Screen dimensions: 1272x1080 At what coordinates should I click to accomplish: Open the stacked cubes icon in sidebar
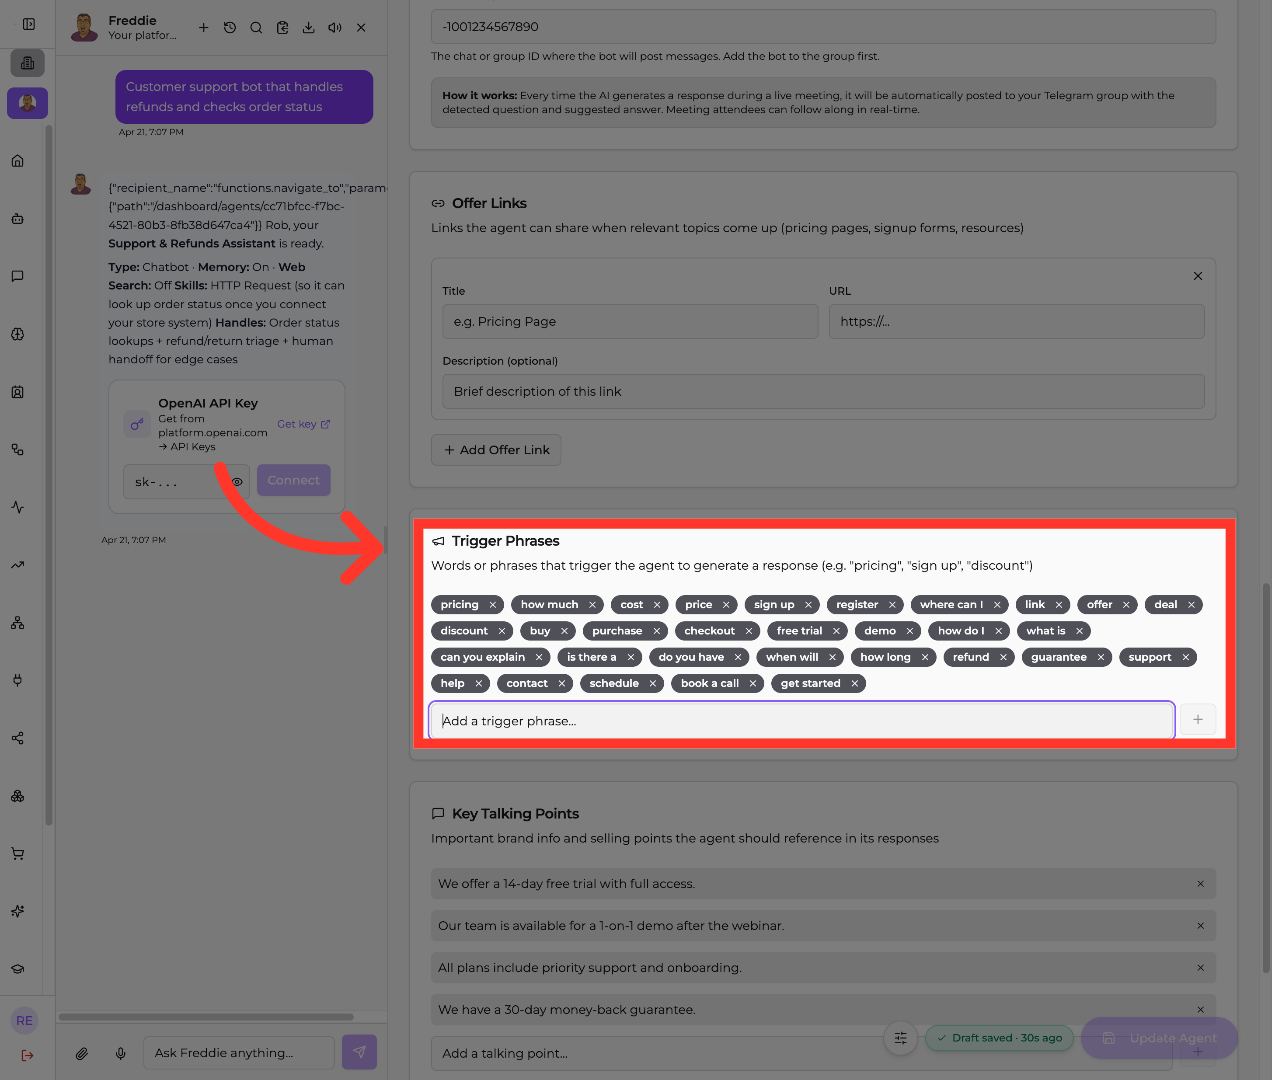[18, 796]
